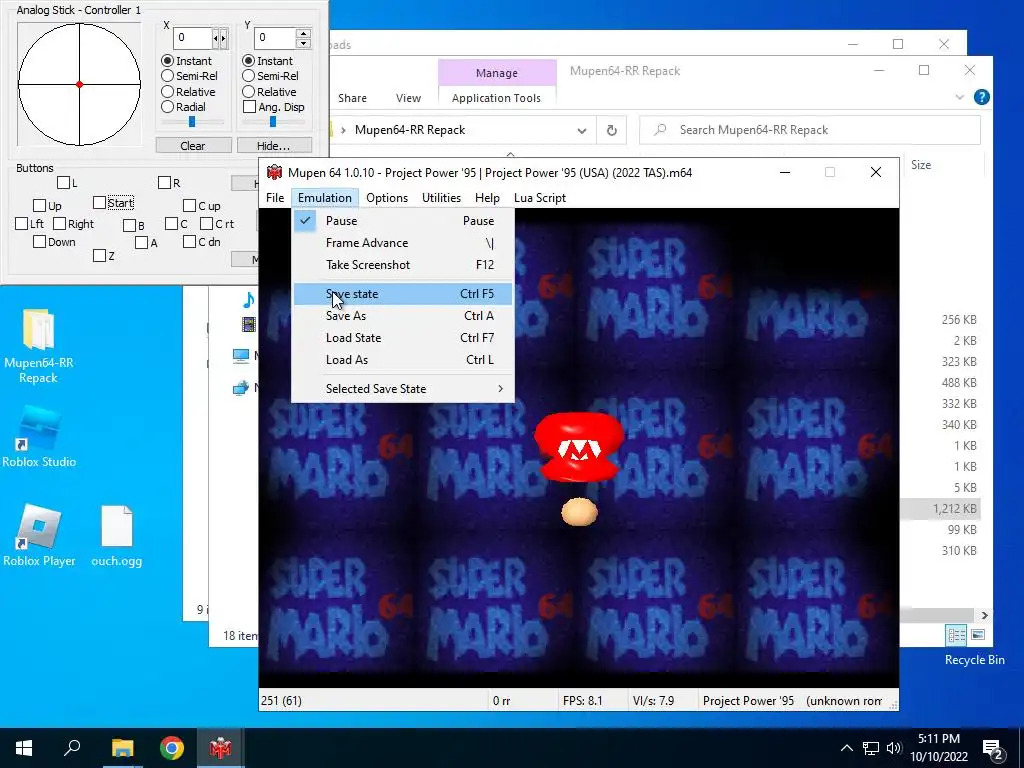Click the Windows Start button
This screenshot has height=768, width=1024.
[24, 748]
